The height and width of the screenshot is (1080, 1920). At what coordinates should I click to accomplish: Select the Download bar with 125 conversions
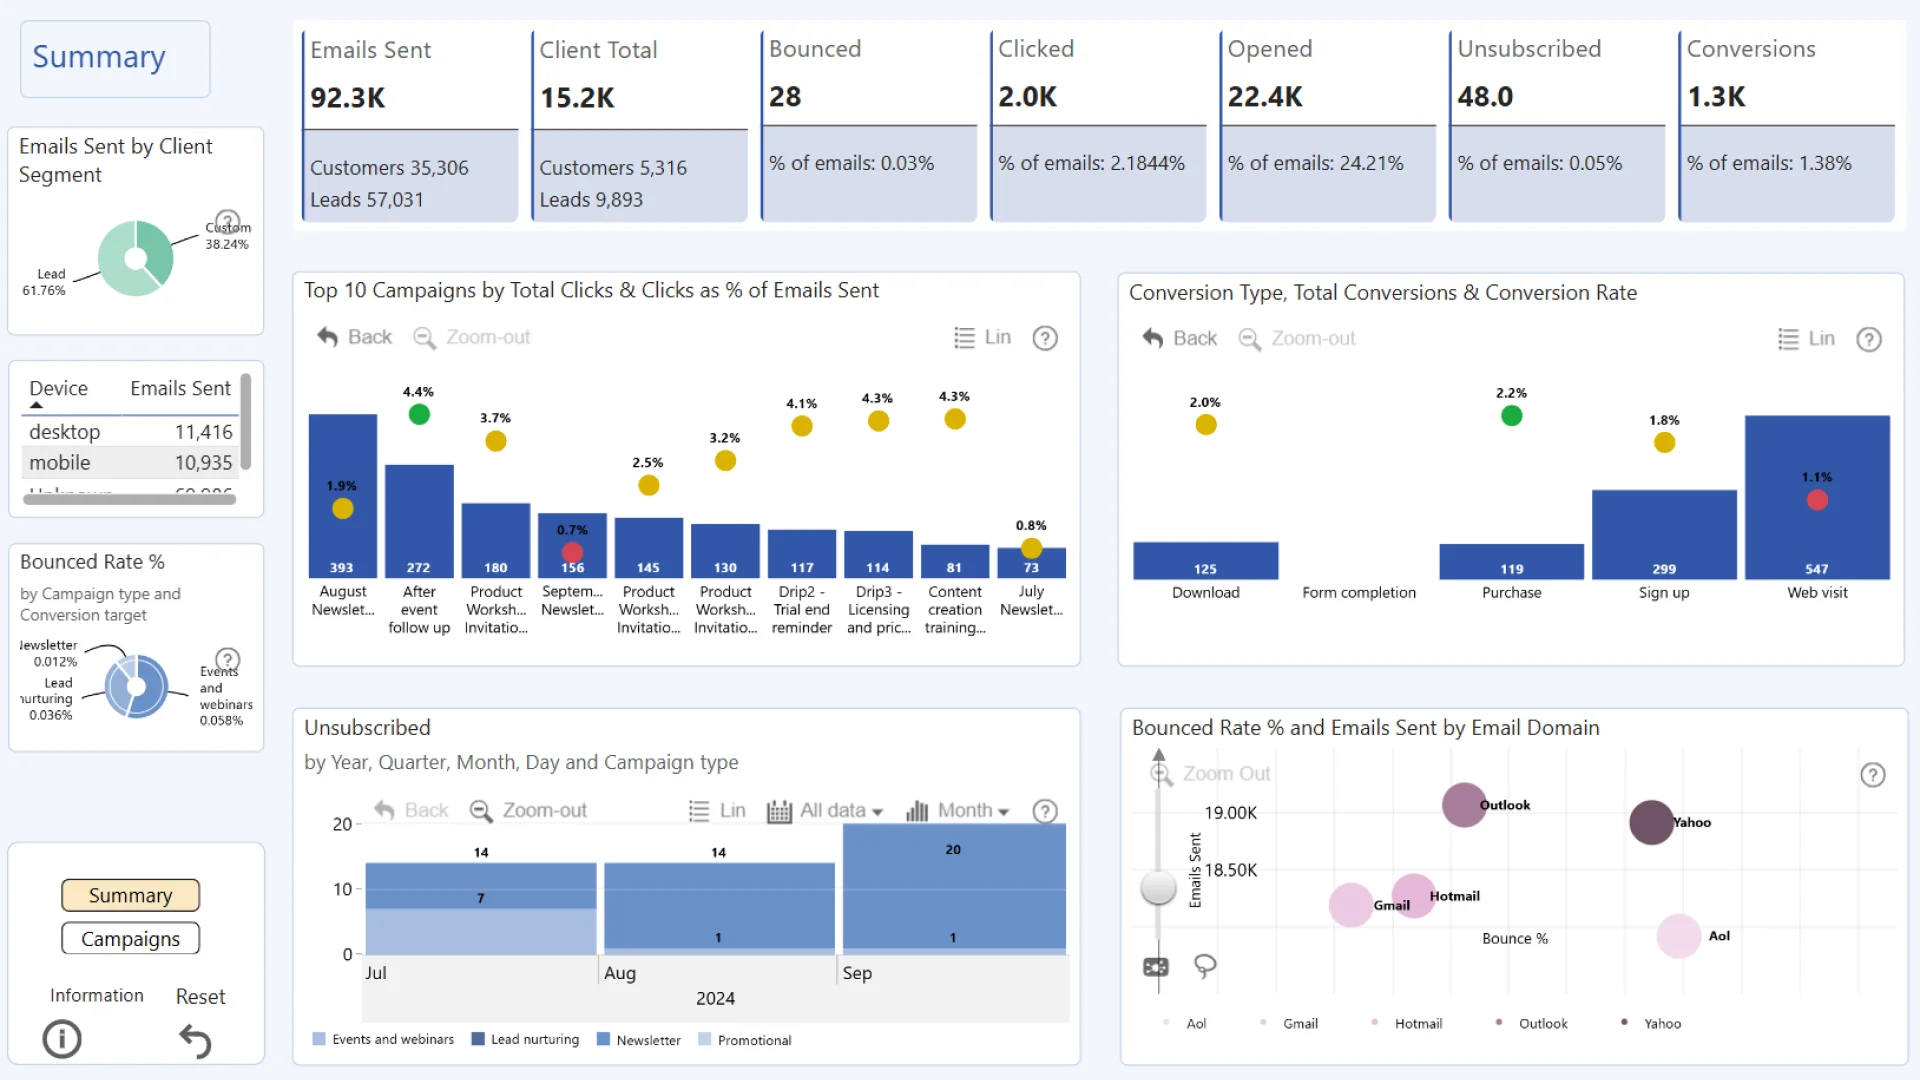coord(1205,561)
